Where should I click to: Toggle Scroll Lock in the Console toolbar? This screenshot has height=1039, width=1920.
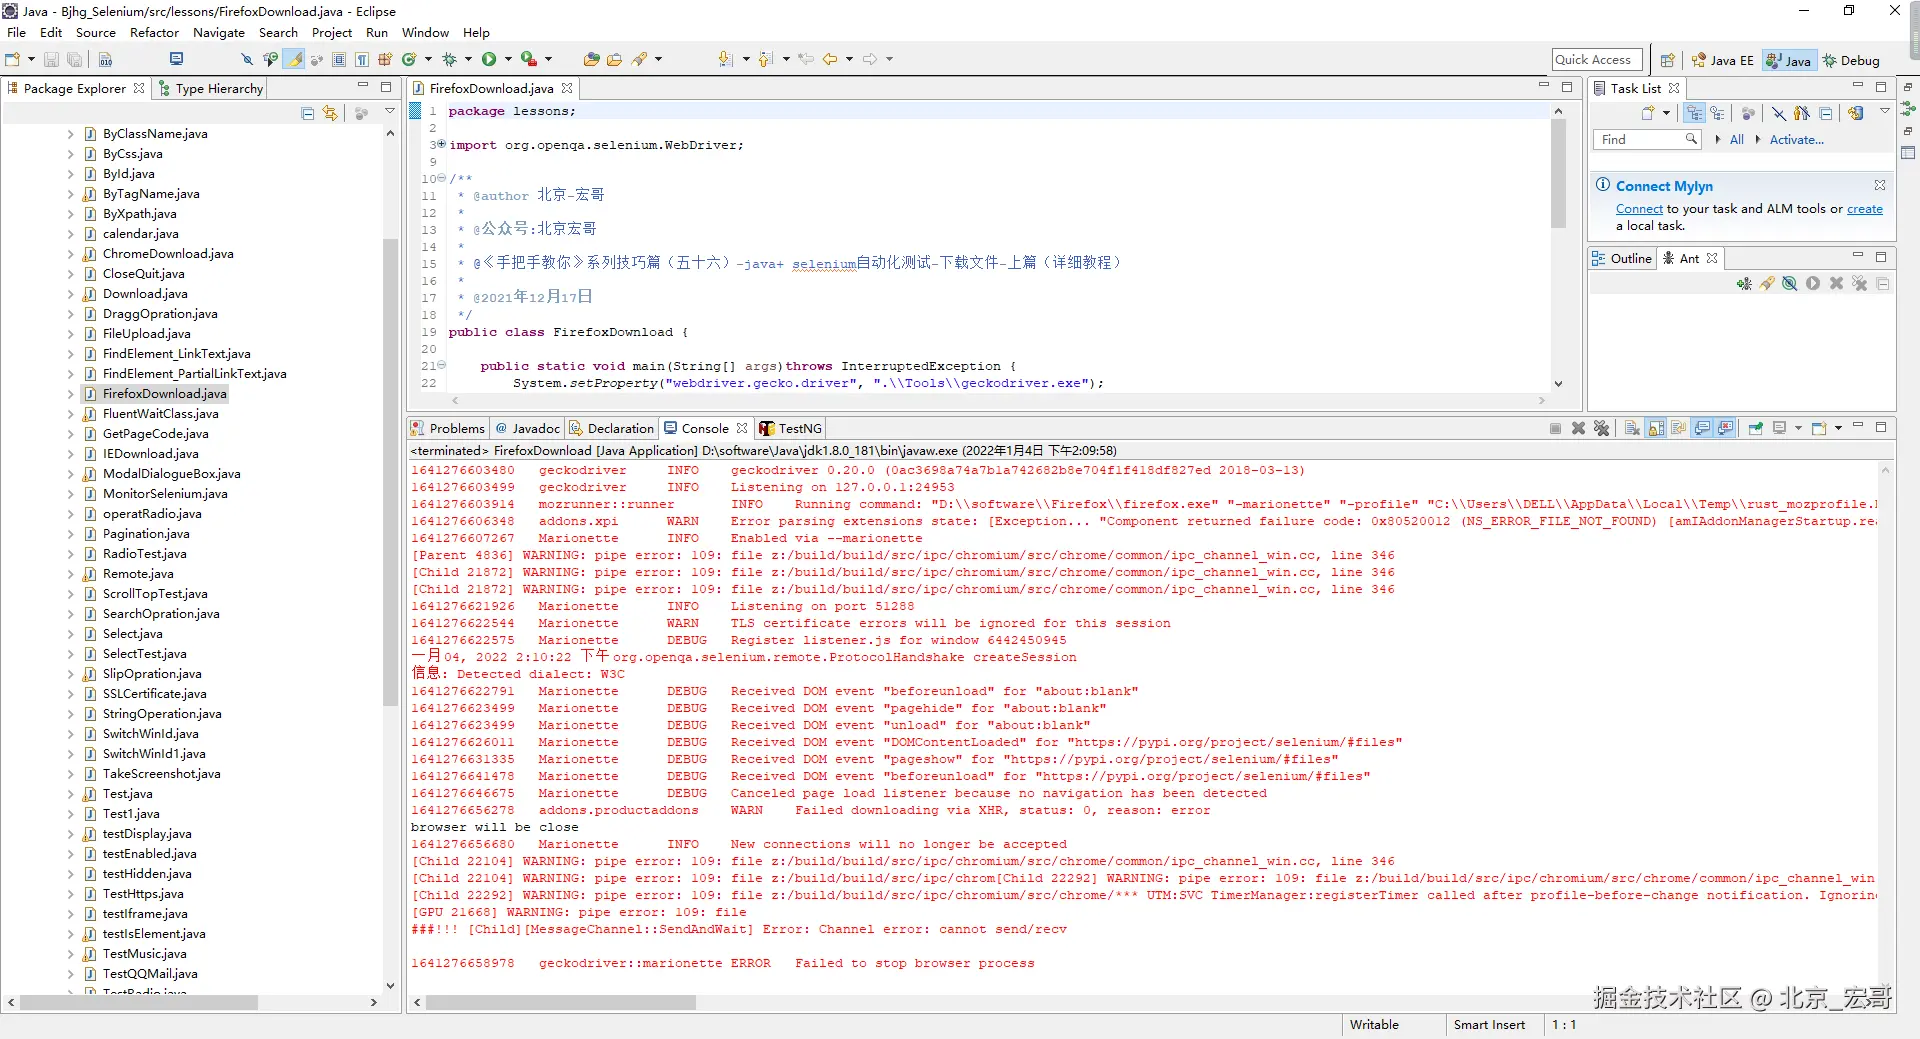tap(1656, 429)
